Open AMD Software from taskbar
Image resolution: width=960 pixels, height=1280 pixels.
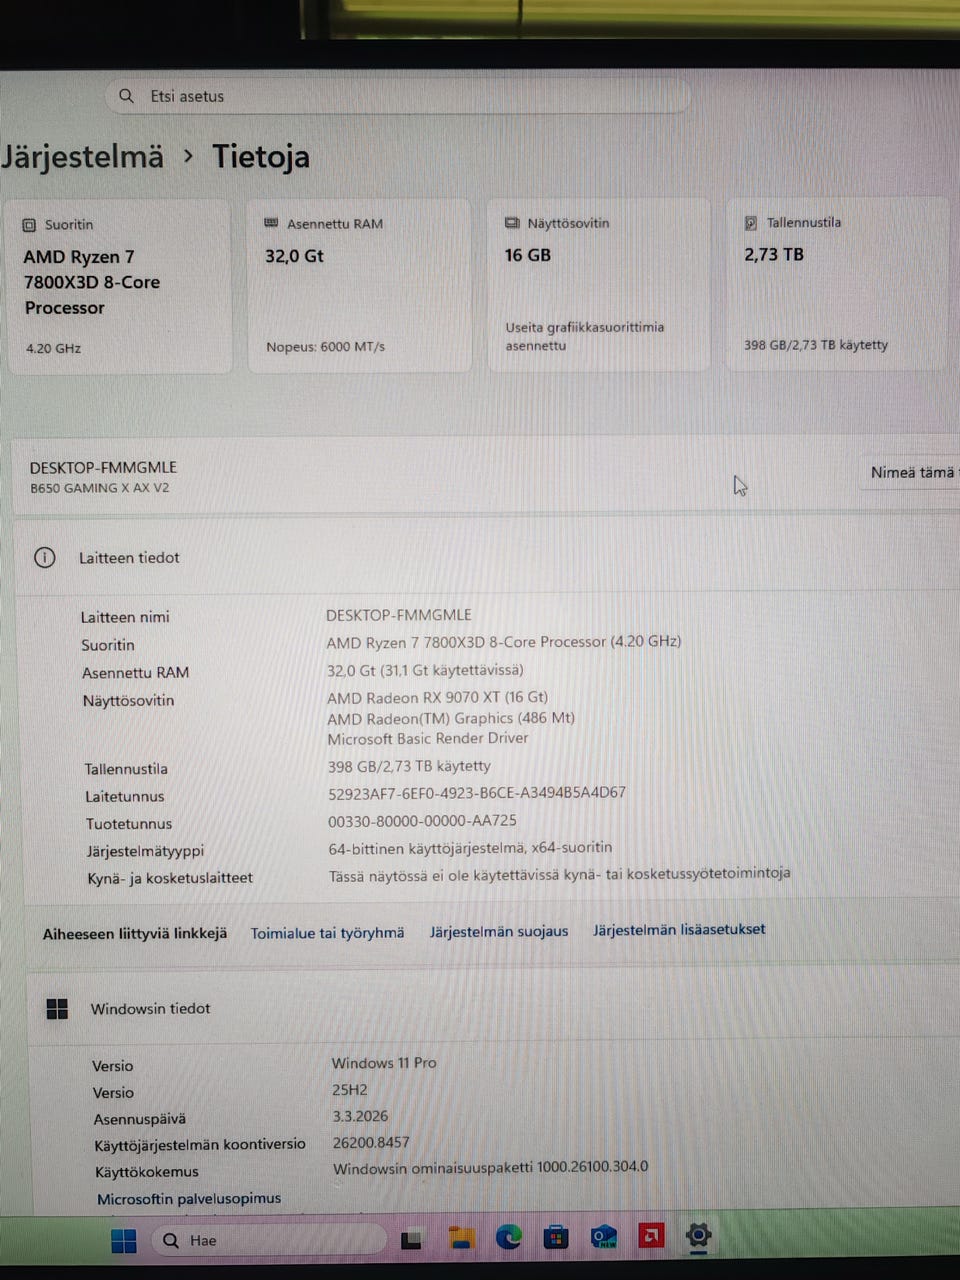651,1236
